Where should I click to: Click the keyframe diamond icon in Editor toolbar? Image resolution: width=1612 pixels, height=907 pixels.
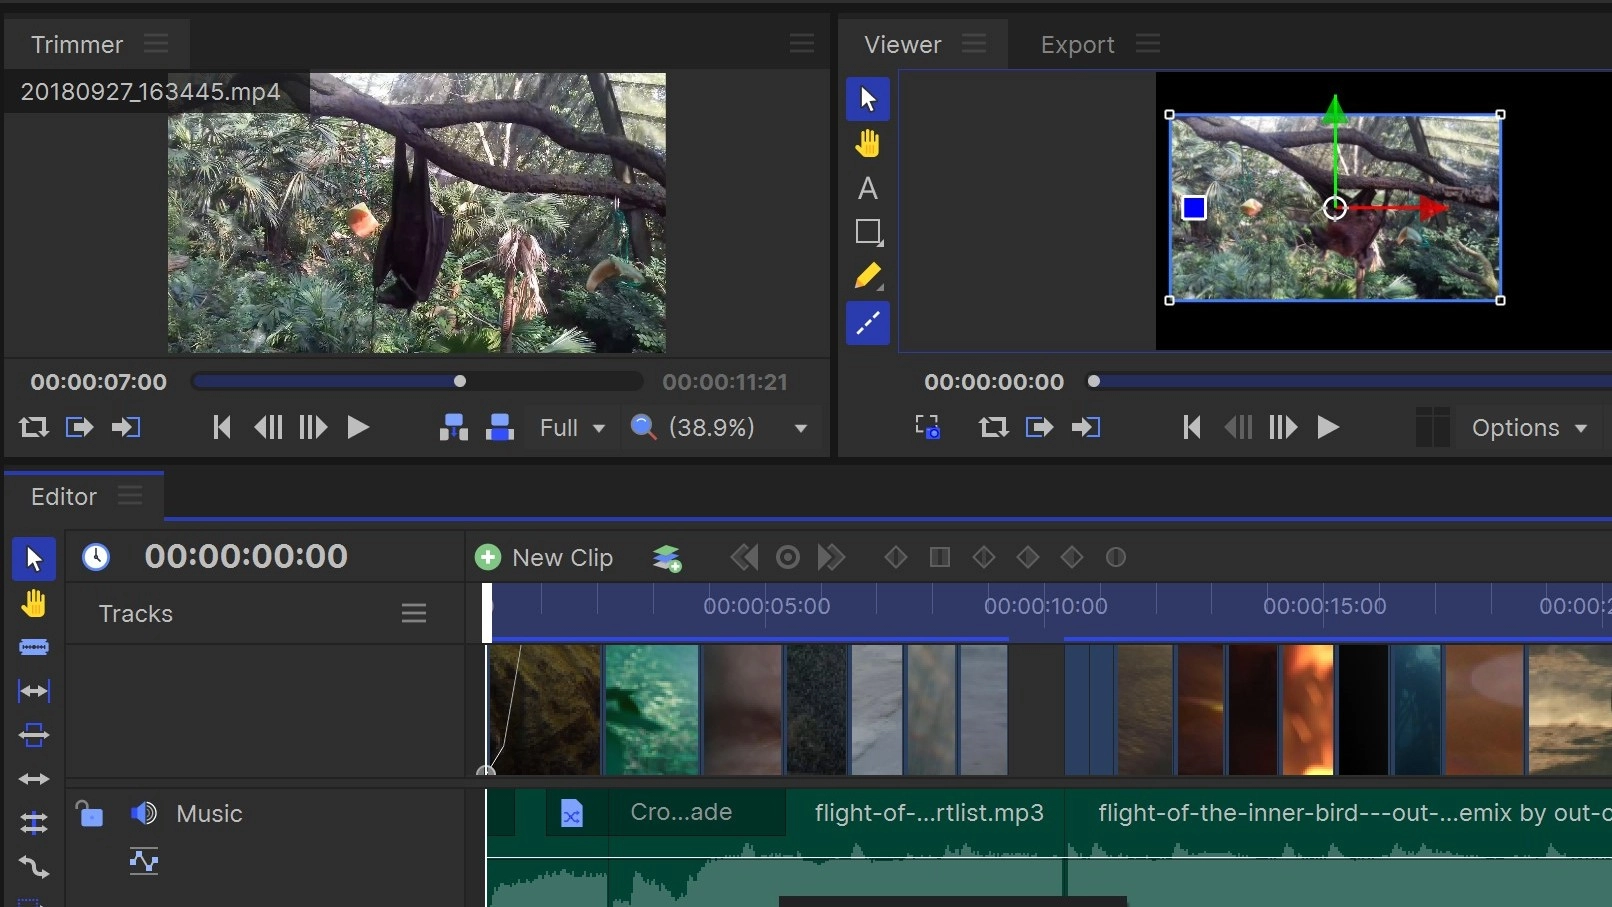896,557
